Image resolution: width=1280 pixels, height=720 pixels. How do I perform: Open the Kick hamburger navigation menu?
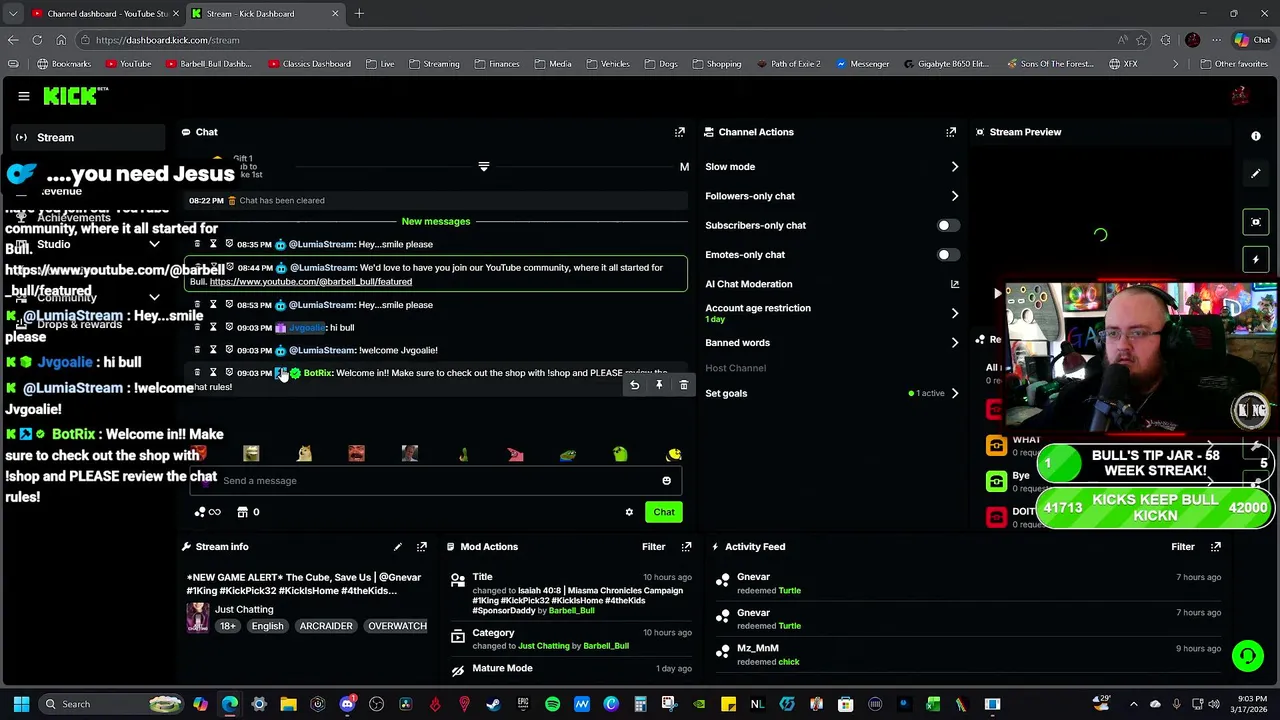pos(23,96)
